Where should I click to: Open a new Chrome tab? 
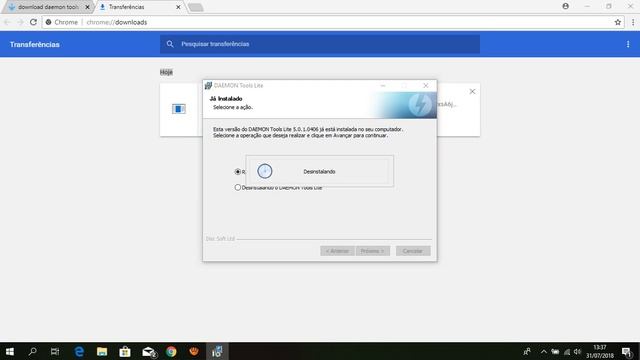[x=196, y=7]
